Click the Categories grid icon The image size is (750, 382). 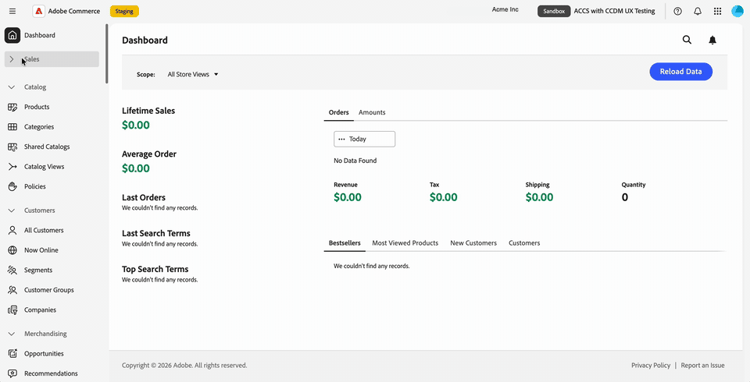click(x=12, y=127)
